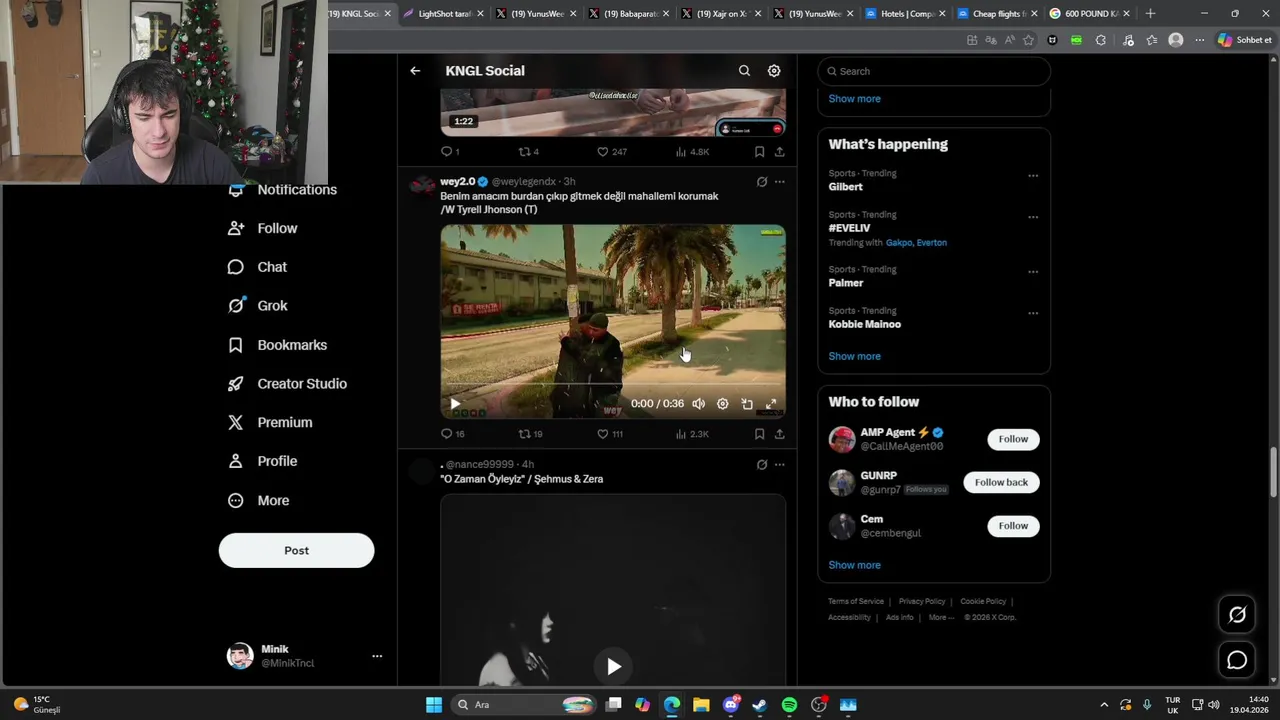This screenshot has width=1280, height=720.
Task: Open floating messages chat button
Action: coord(1237,660)
